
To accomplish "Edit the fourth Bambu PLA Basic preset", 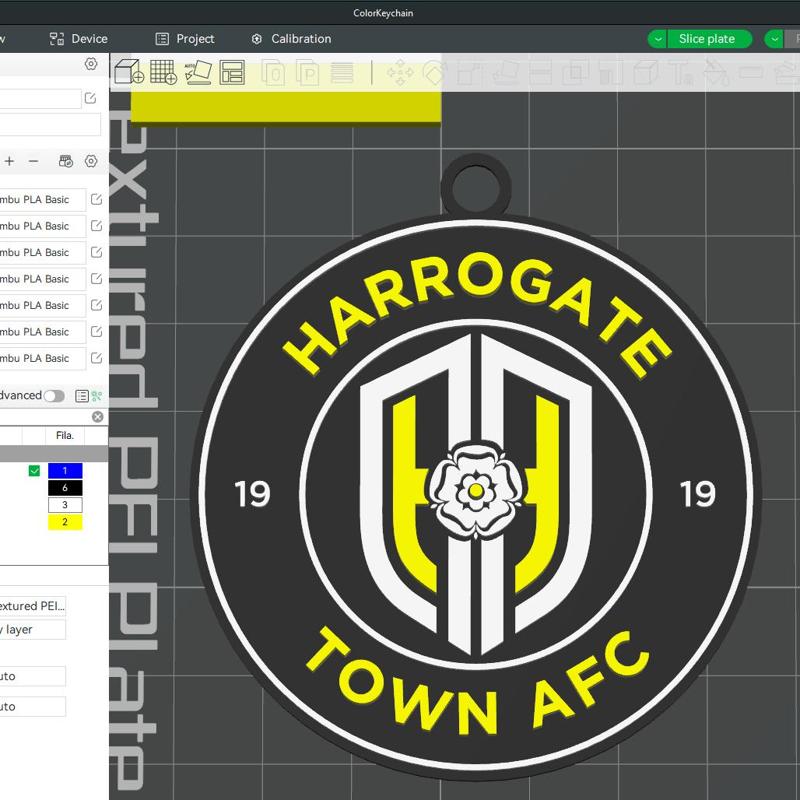I will [x=96, y=279].
